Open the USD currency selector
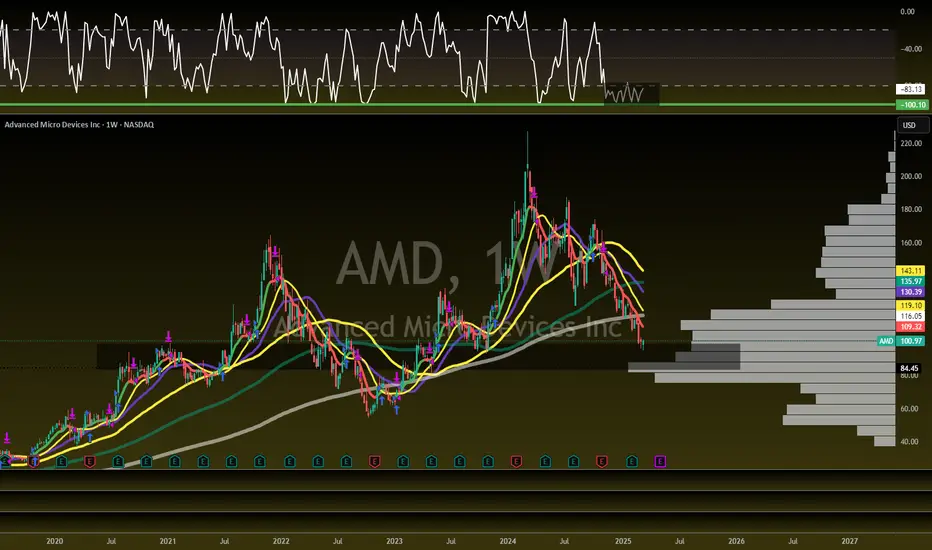 (x=914, y=125)
